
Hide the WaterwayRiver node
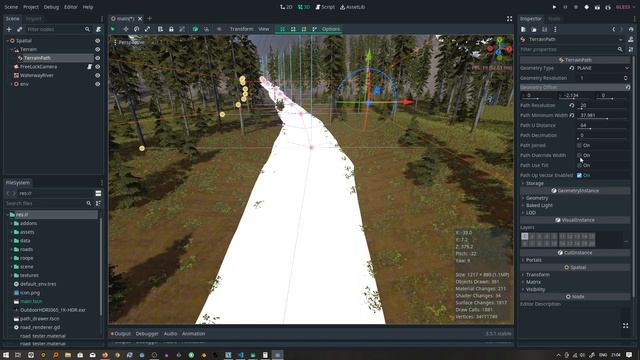(98, 76)
